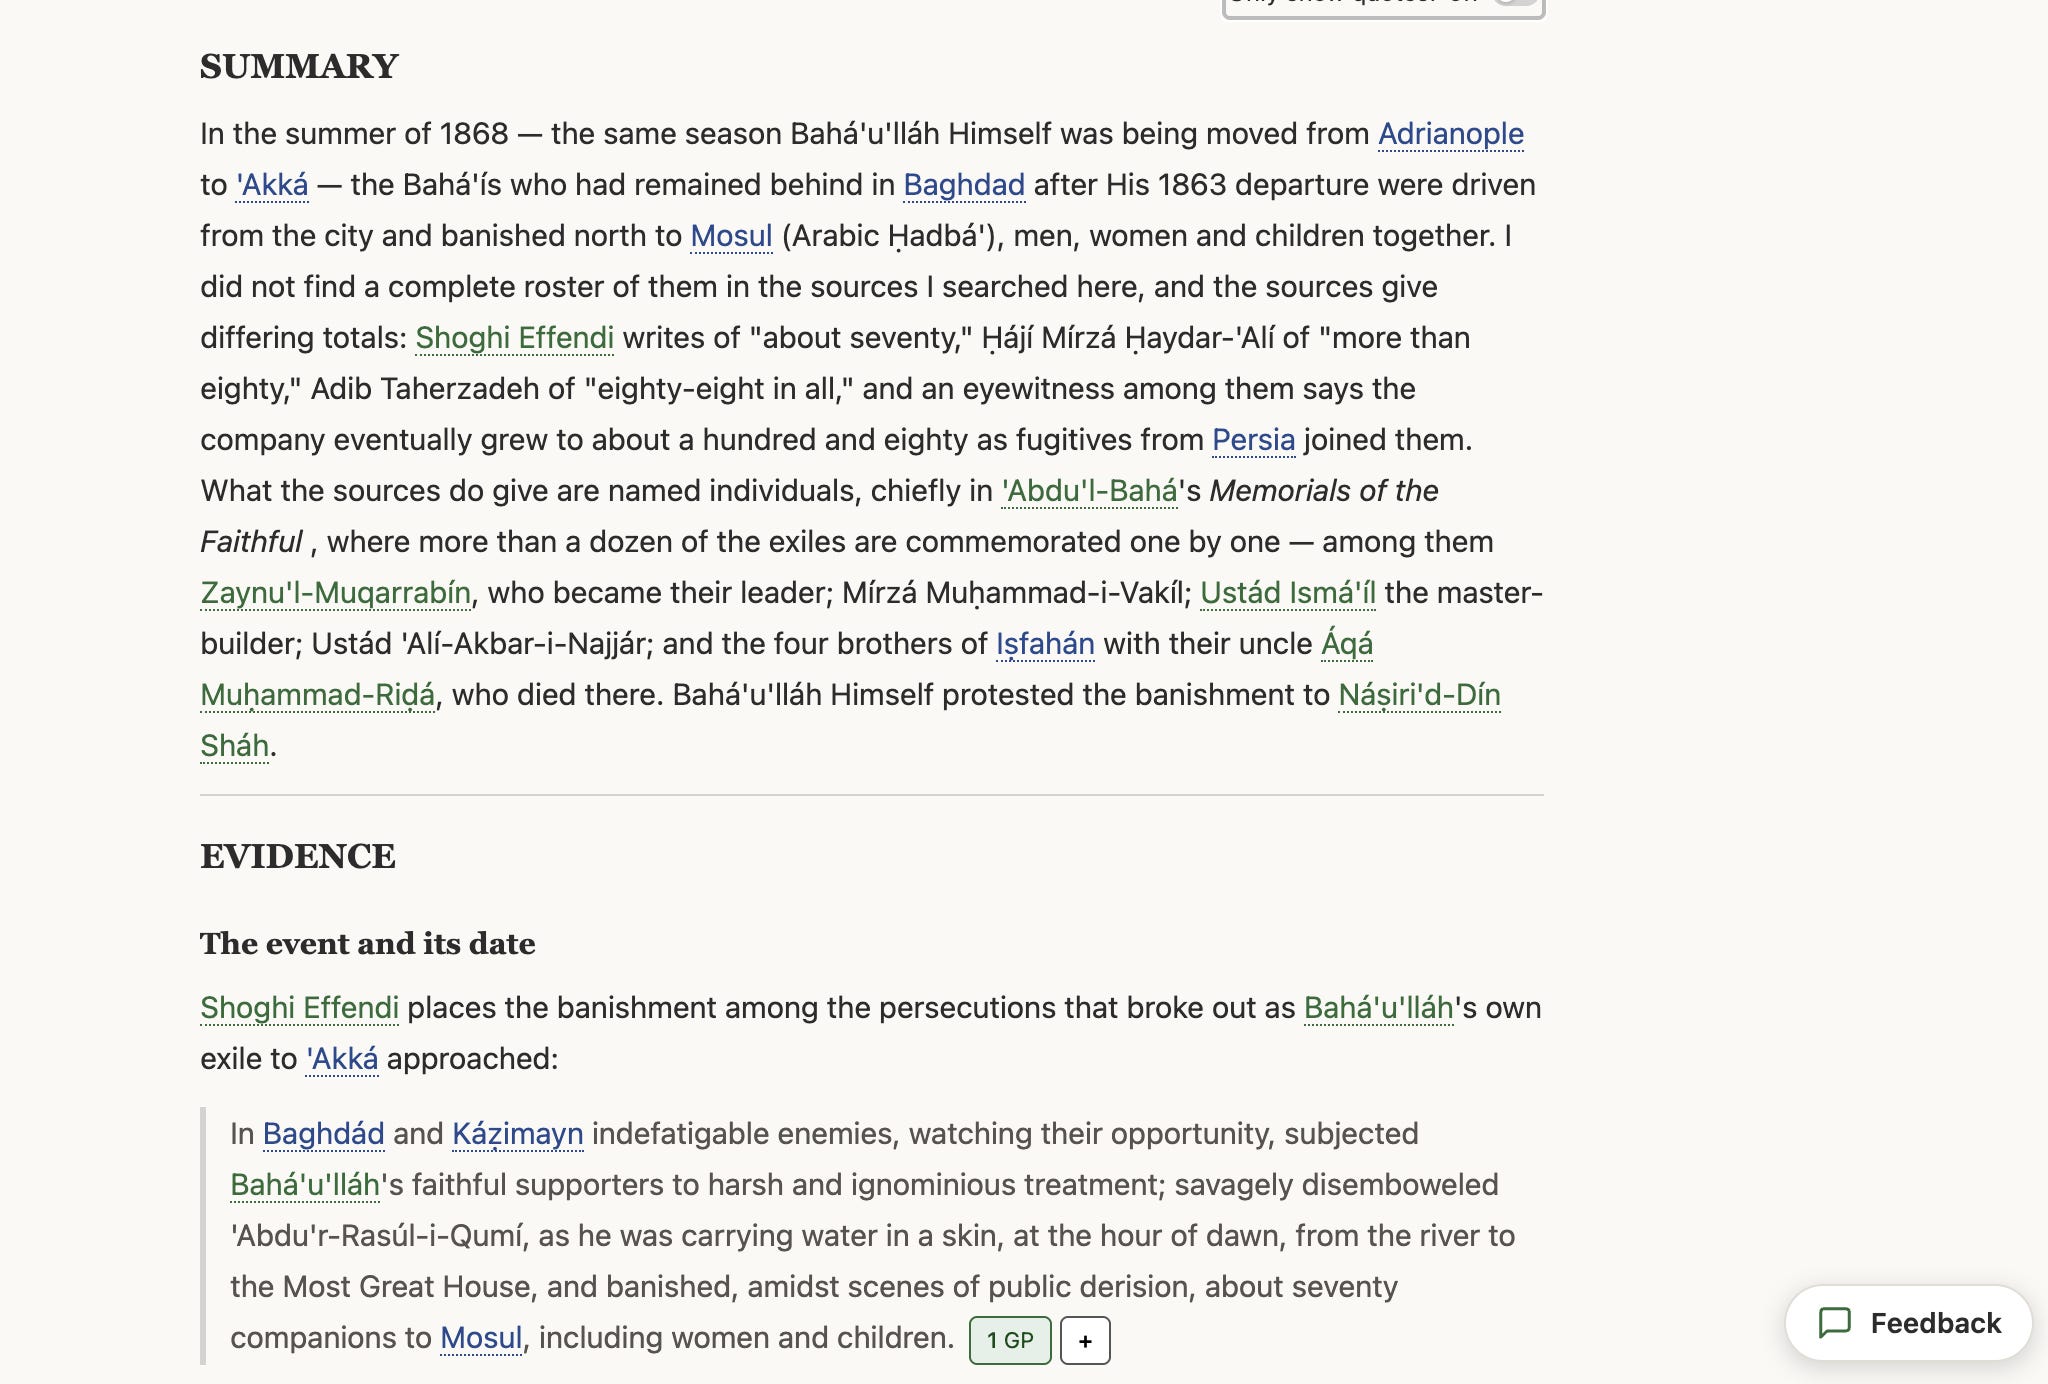Follow the Iṣfahán link

click(x=1045, y=644)
